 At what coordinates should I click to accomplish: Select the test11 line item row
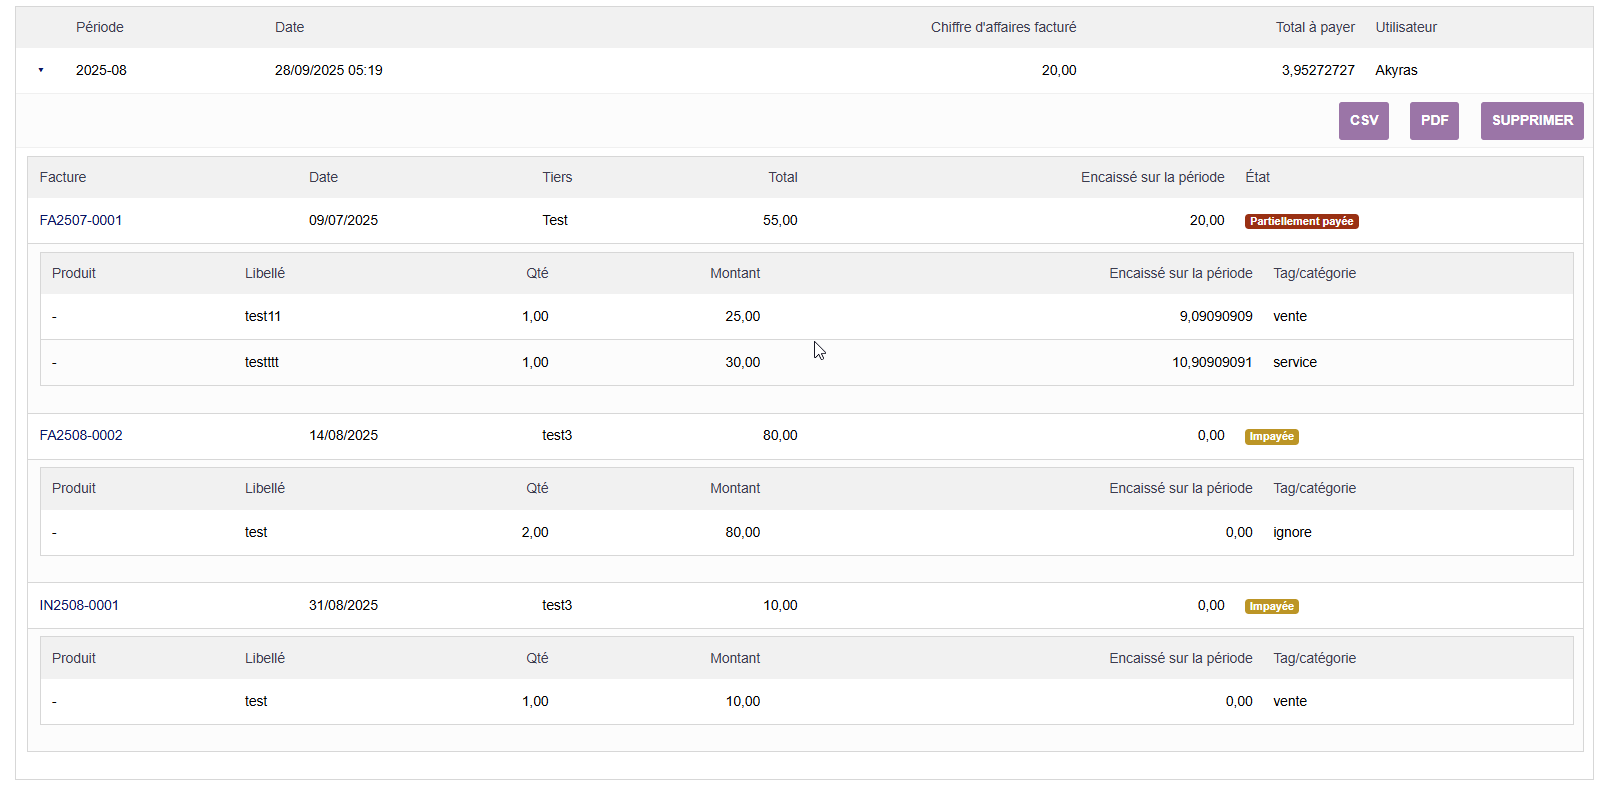click(x=263, y=316)
